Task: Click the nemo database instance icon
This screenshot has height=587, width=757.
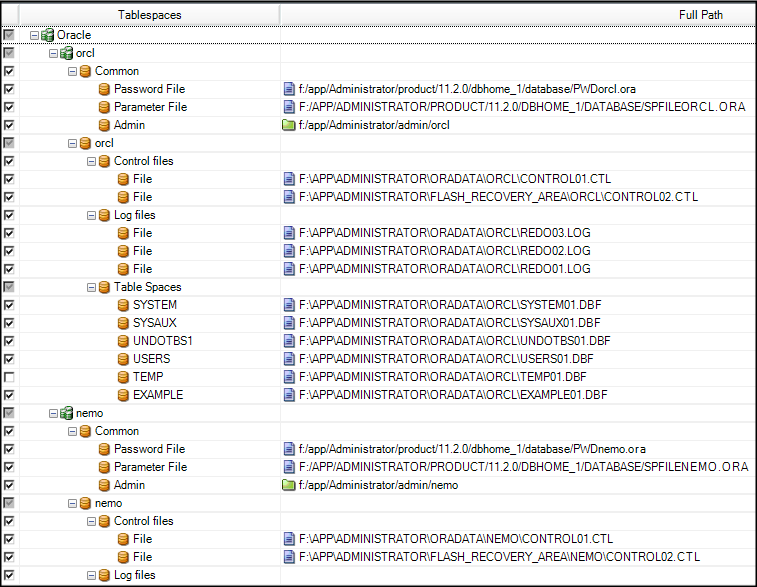Action: [66, 413]
